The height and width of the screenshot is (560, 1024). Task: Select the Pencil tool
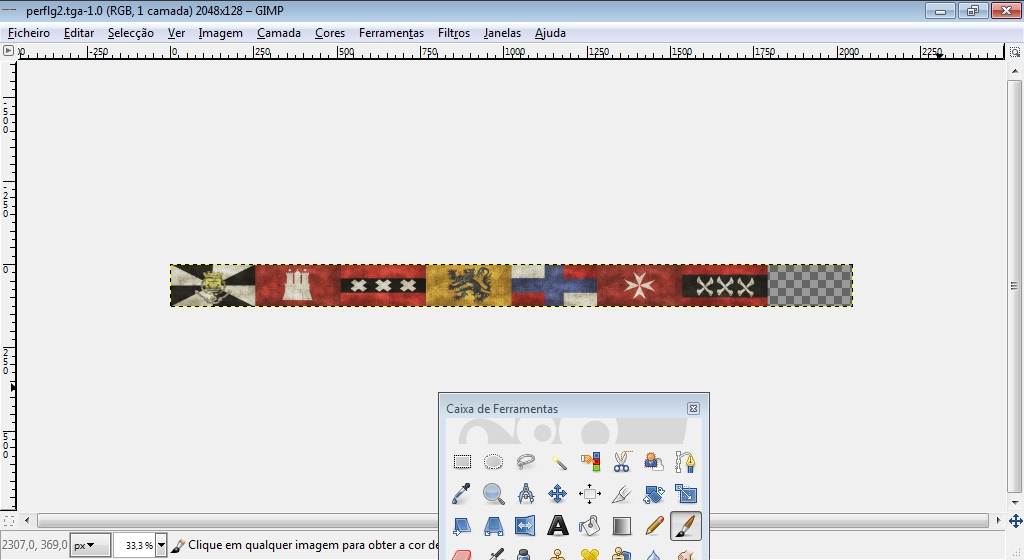coord(654,526)
